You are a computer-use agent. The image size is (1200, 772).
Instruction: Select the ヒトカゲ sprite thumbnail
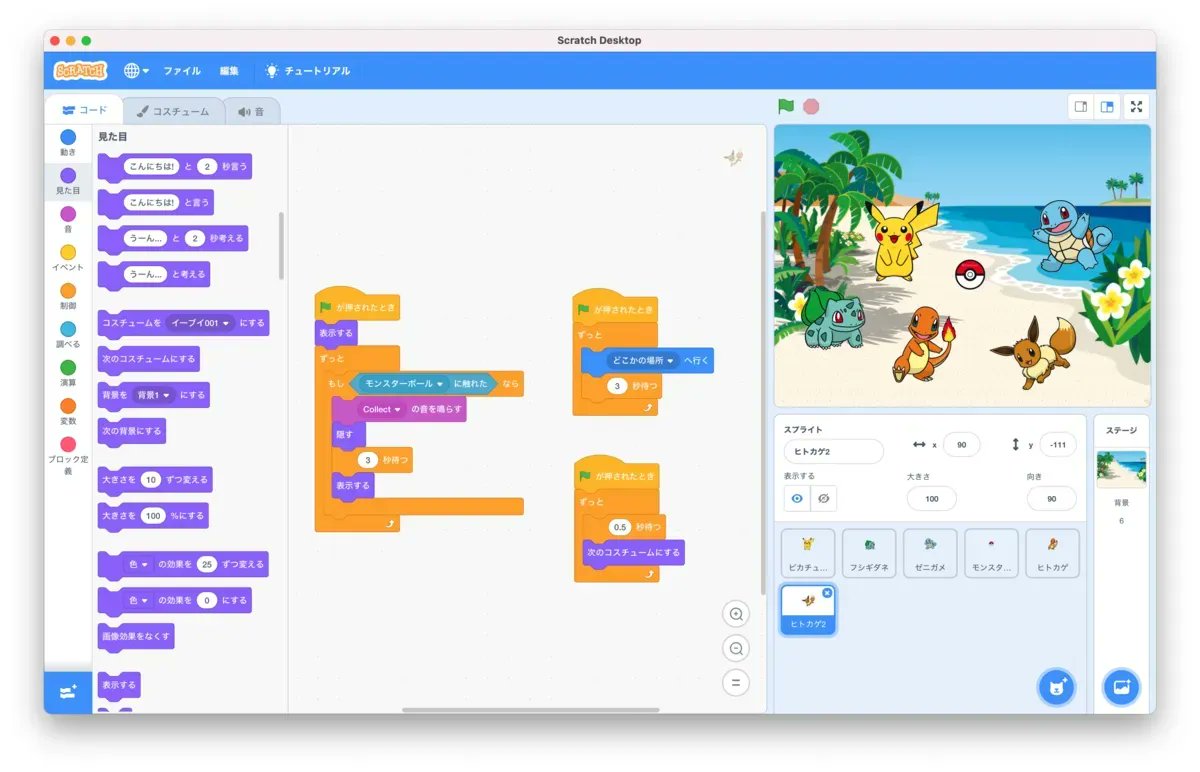pyautogui.click(x=1052, y=553)
